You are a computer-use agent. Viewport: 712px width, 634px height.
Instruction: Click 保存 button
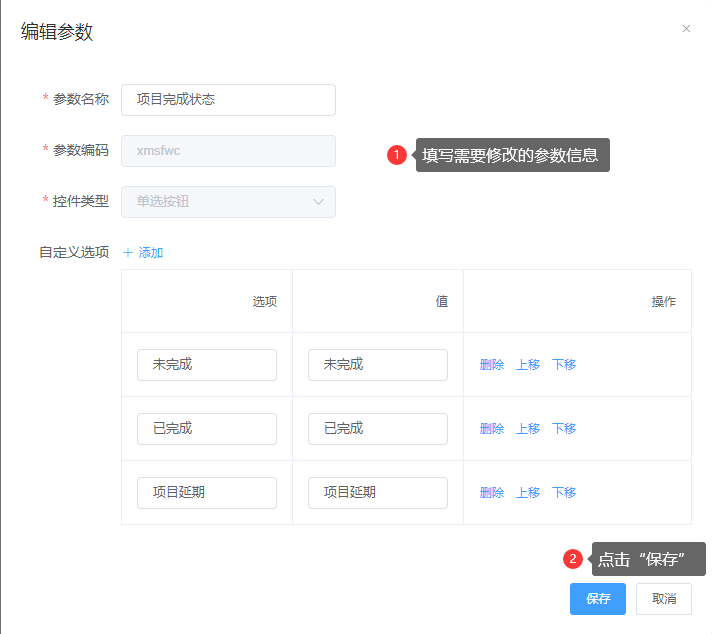point(598,599)
